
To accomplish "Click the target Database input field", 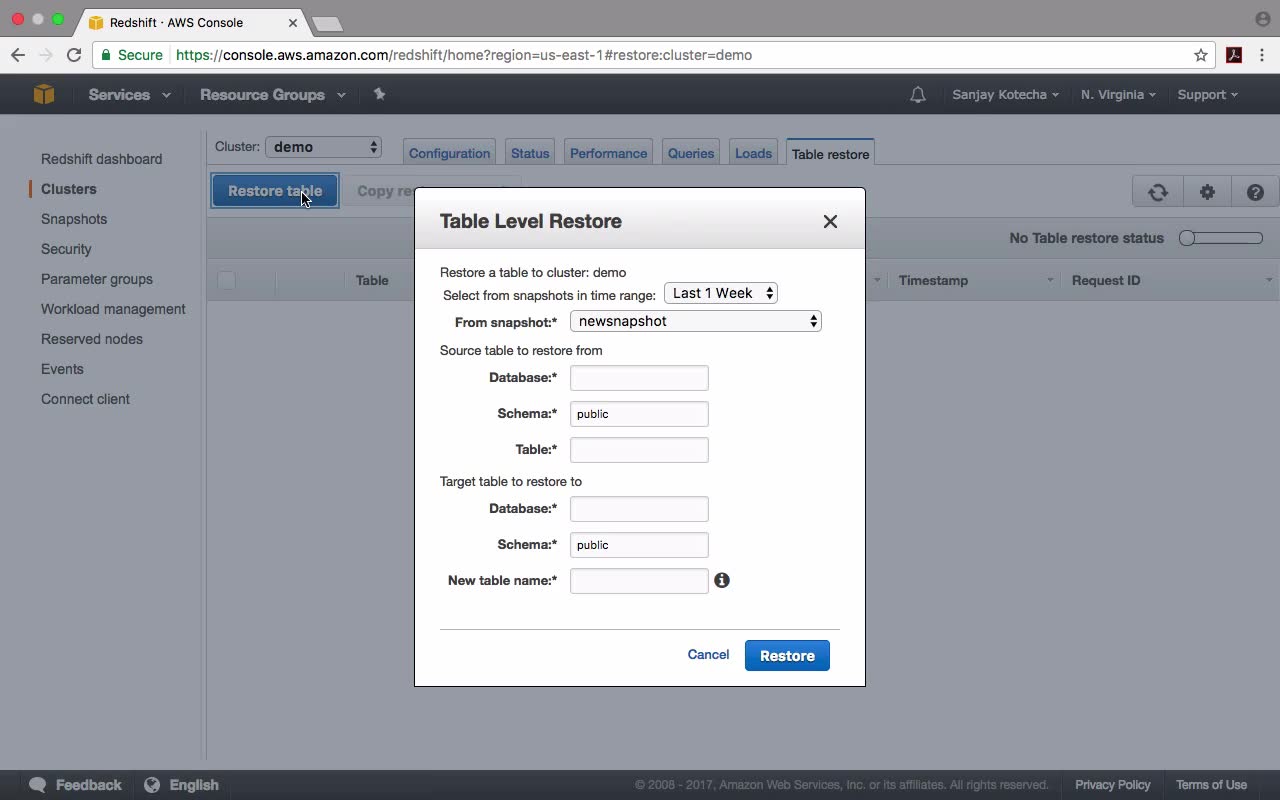I will (639, 509).
